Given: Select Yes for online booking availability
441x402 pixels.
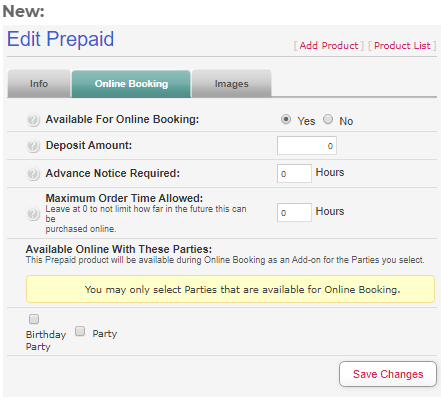Looking at the screenshot, I should 286,119.
